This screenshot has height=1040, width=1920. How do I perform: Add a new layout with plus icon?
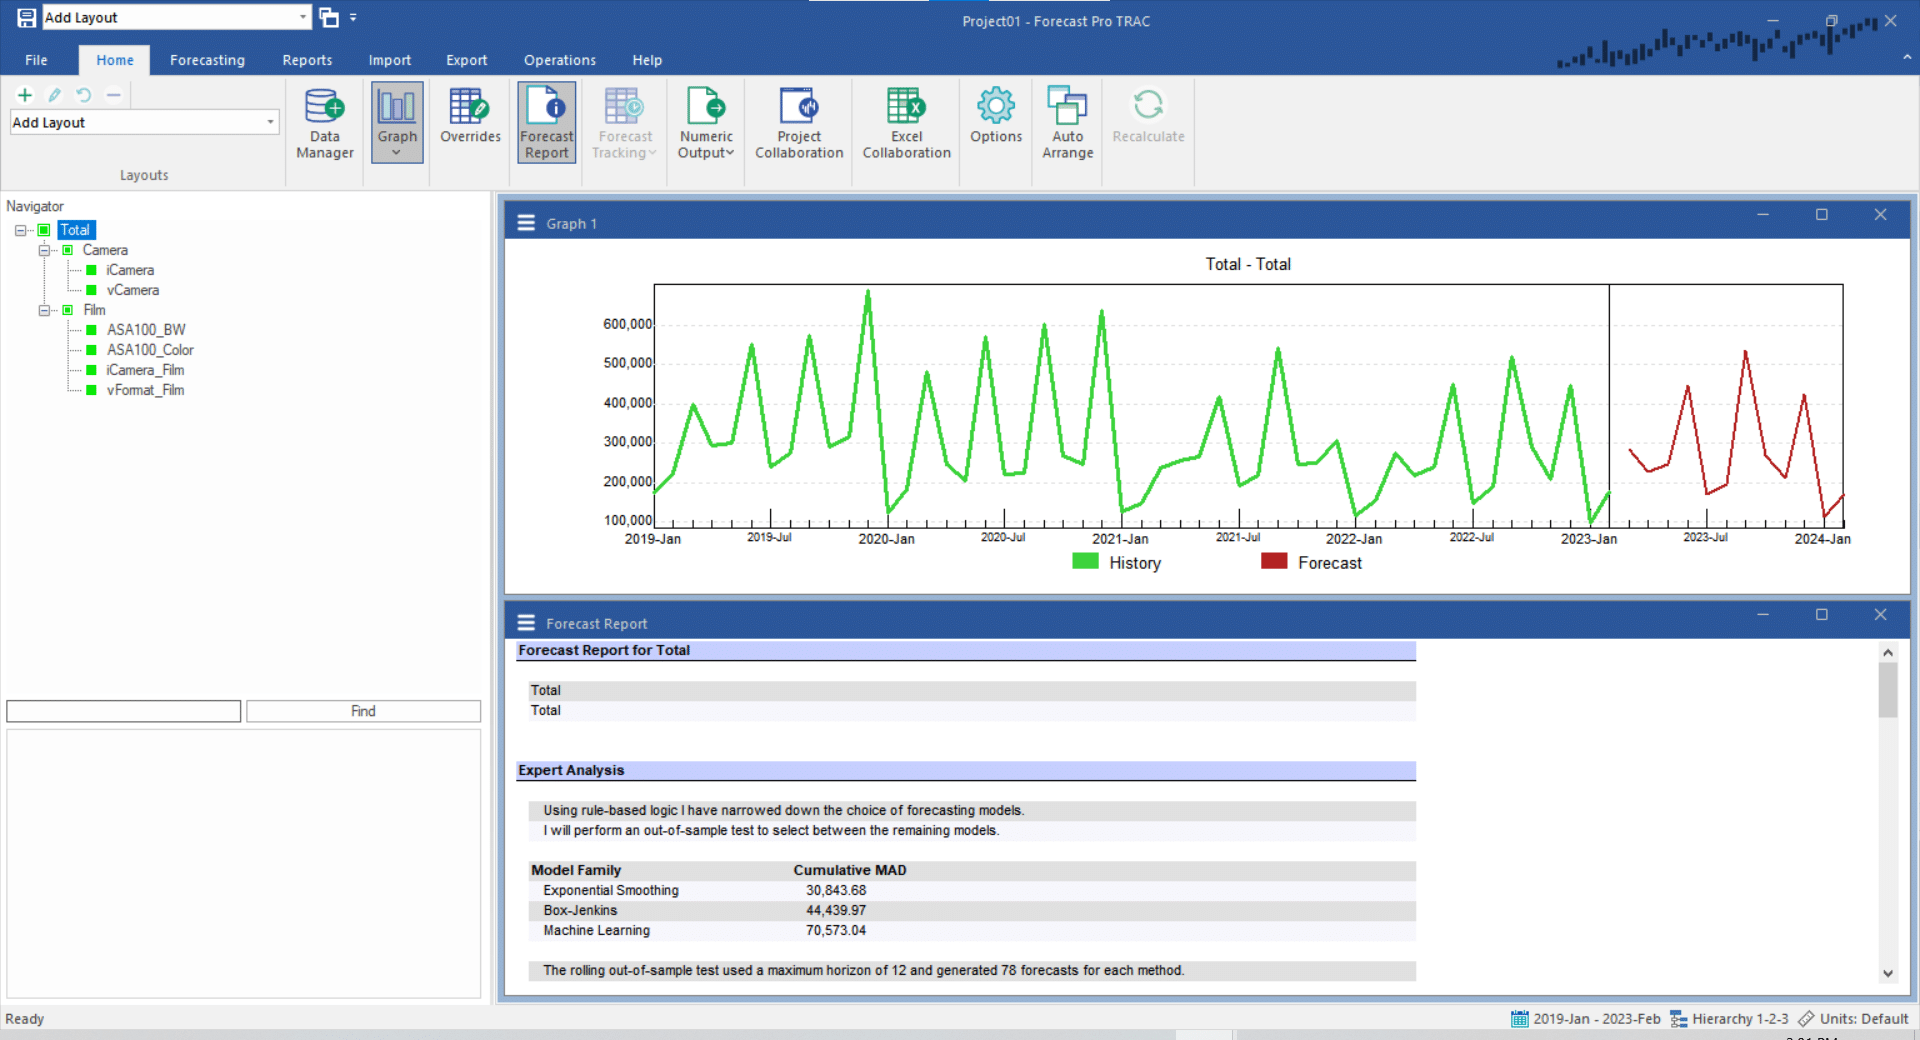point(25,95)
